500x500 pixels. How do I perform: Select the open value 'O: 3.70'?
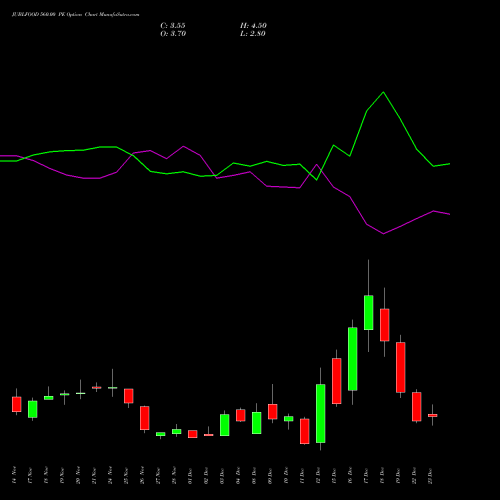coord(173,34)
